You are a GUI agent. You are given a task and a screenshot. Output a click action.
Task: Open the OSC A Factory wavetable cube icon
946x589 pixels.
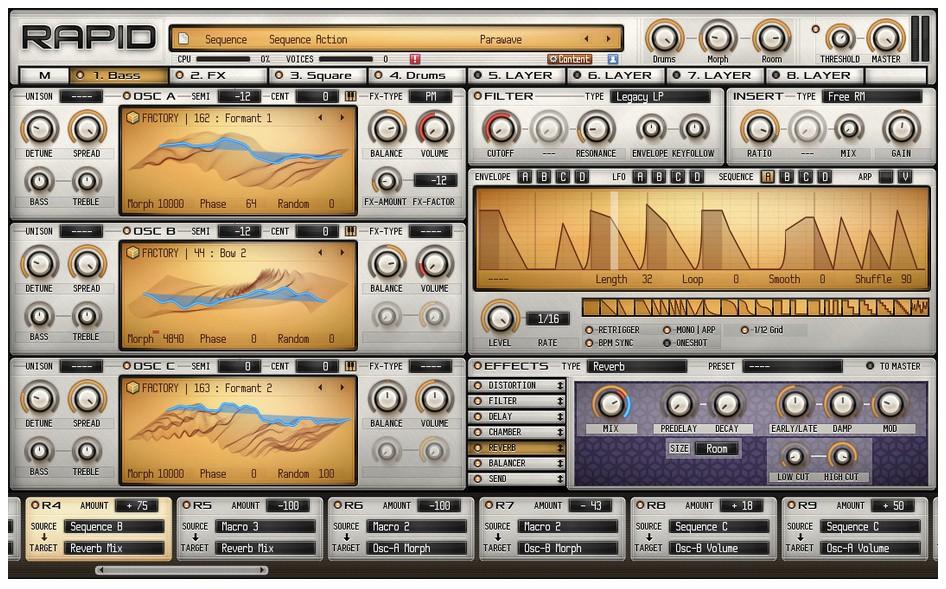pyautogui.click(x=132, y=118)
